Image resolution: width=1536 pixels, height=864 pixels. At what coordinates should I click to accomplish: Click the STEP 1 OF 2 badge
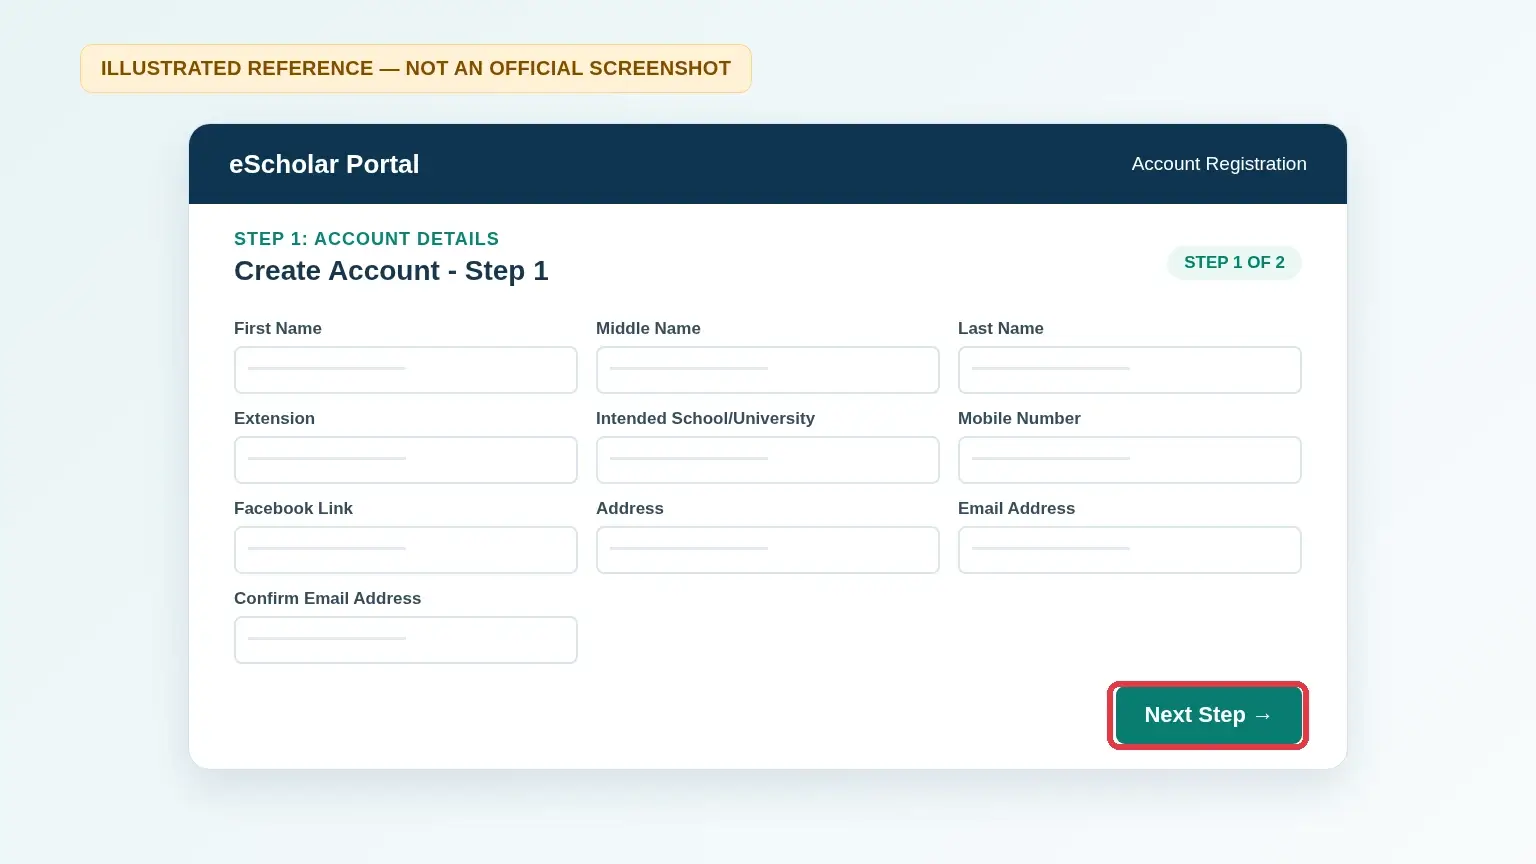tap(1234, 262)
